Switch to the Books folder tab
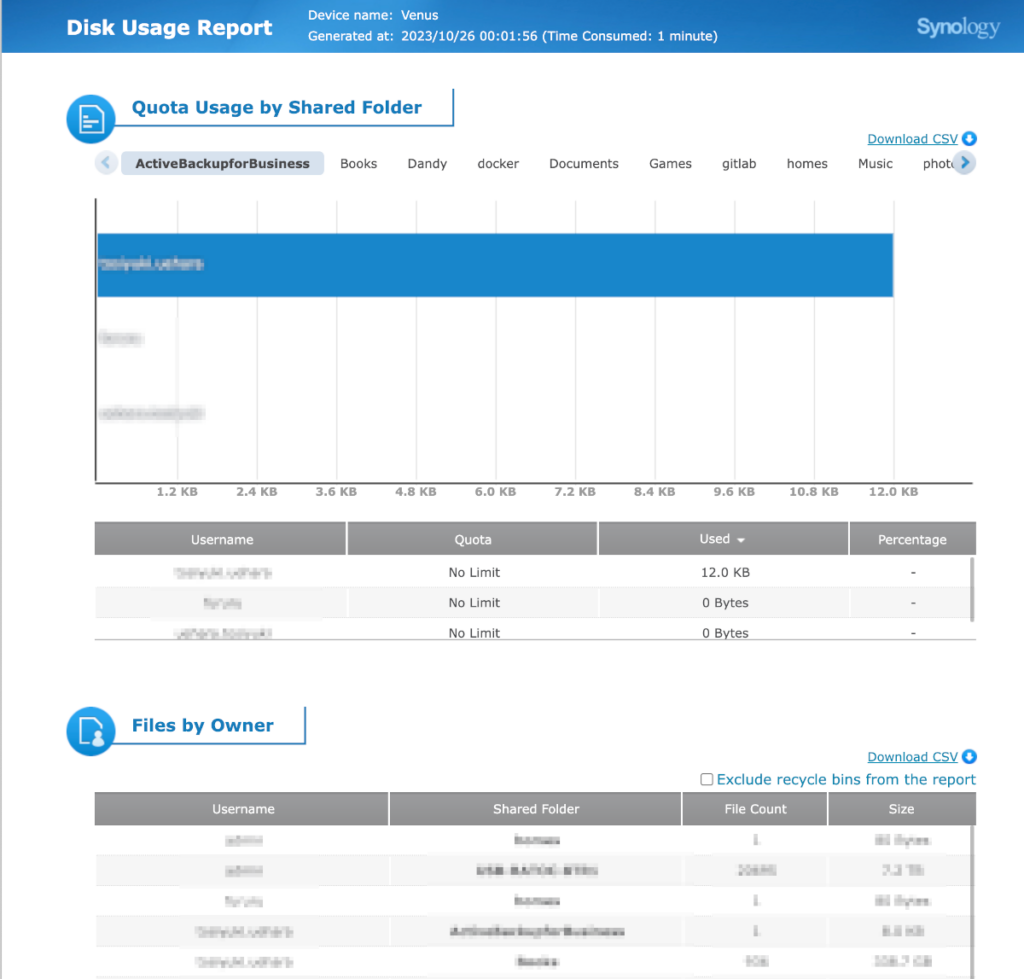This screenshot has height=979, width=1024. (359, 163)
